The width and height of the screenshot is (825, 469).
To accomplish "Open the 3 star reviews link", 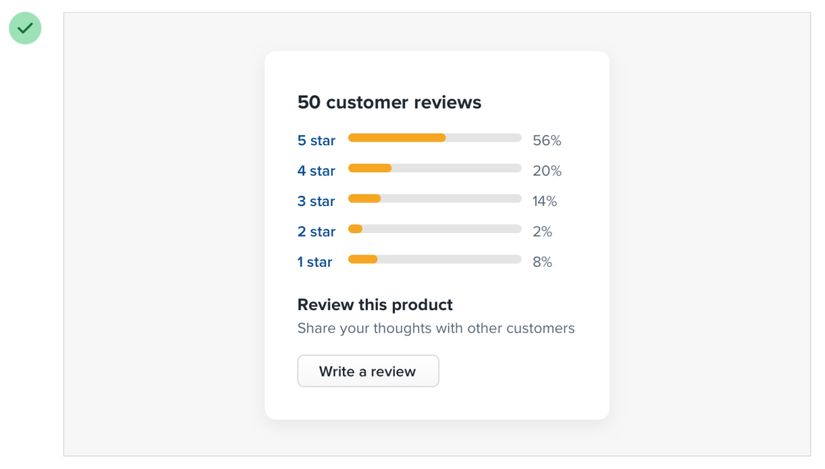I will pyautogui.click(x=316, y=201).
